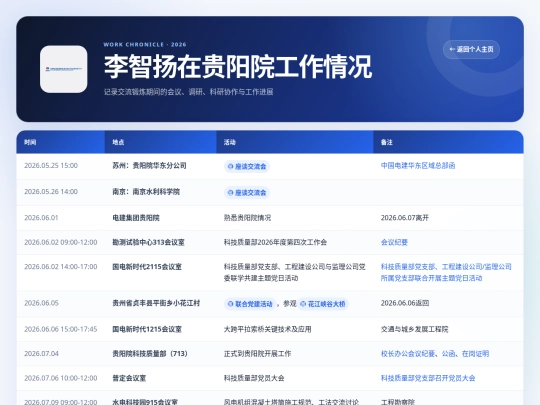Open the 中国电建华东区域总部函 link
Screen dimensions: 540x405
[418, 166]
